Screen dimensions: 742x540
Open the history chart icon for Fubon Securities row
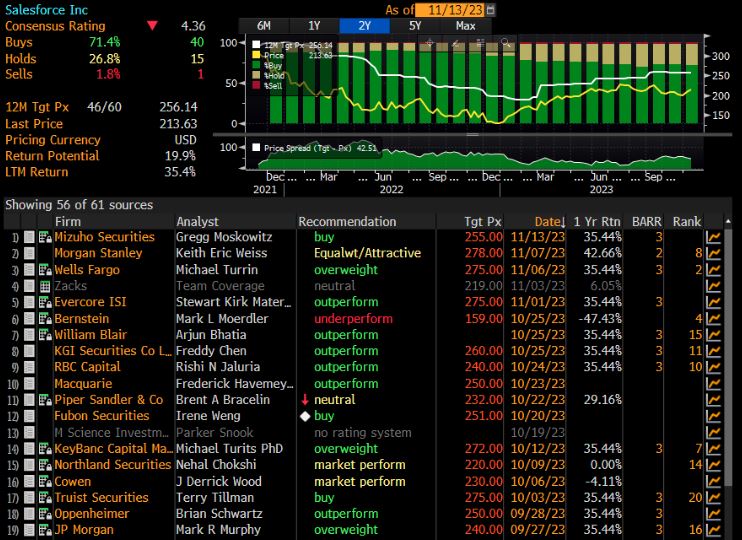pos(713,416)
